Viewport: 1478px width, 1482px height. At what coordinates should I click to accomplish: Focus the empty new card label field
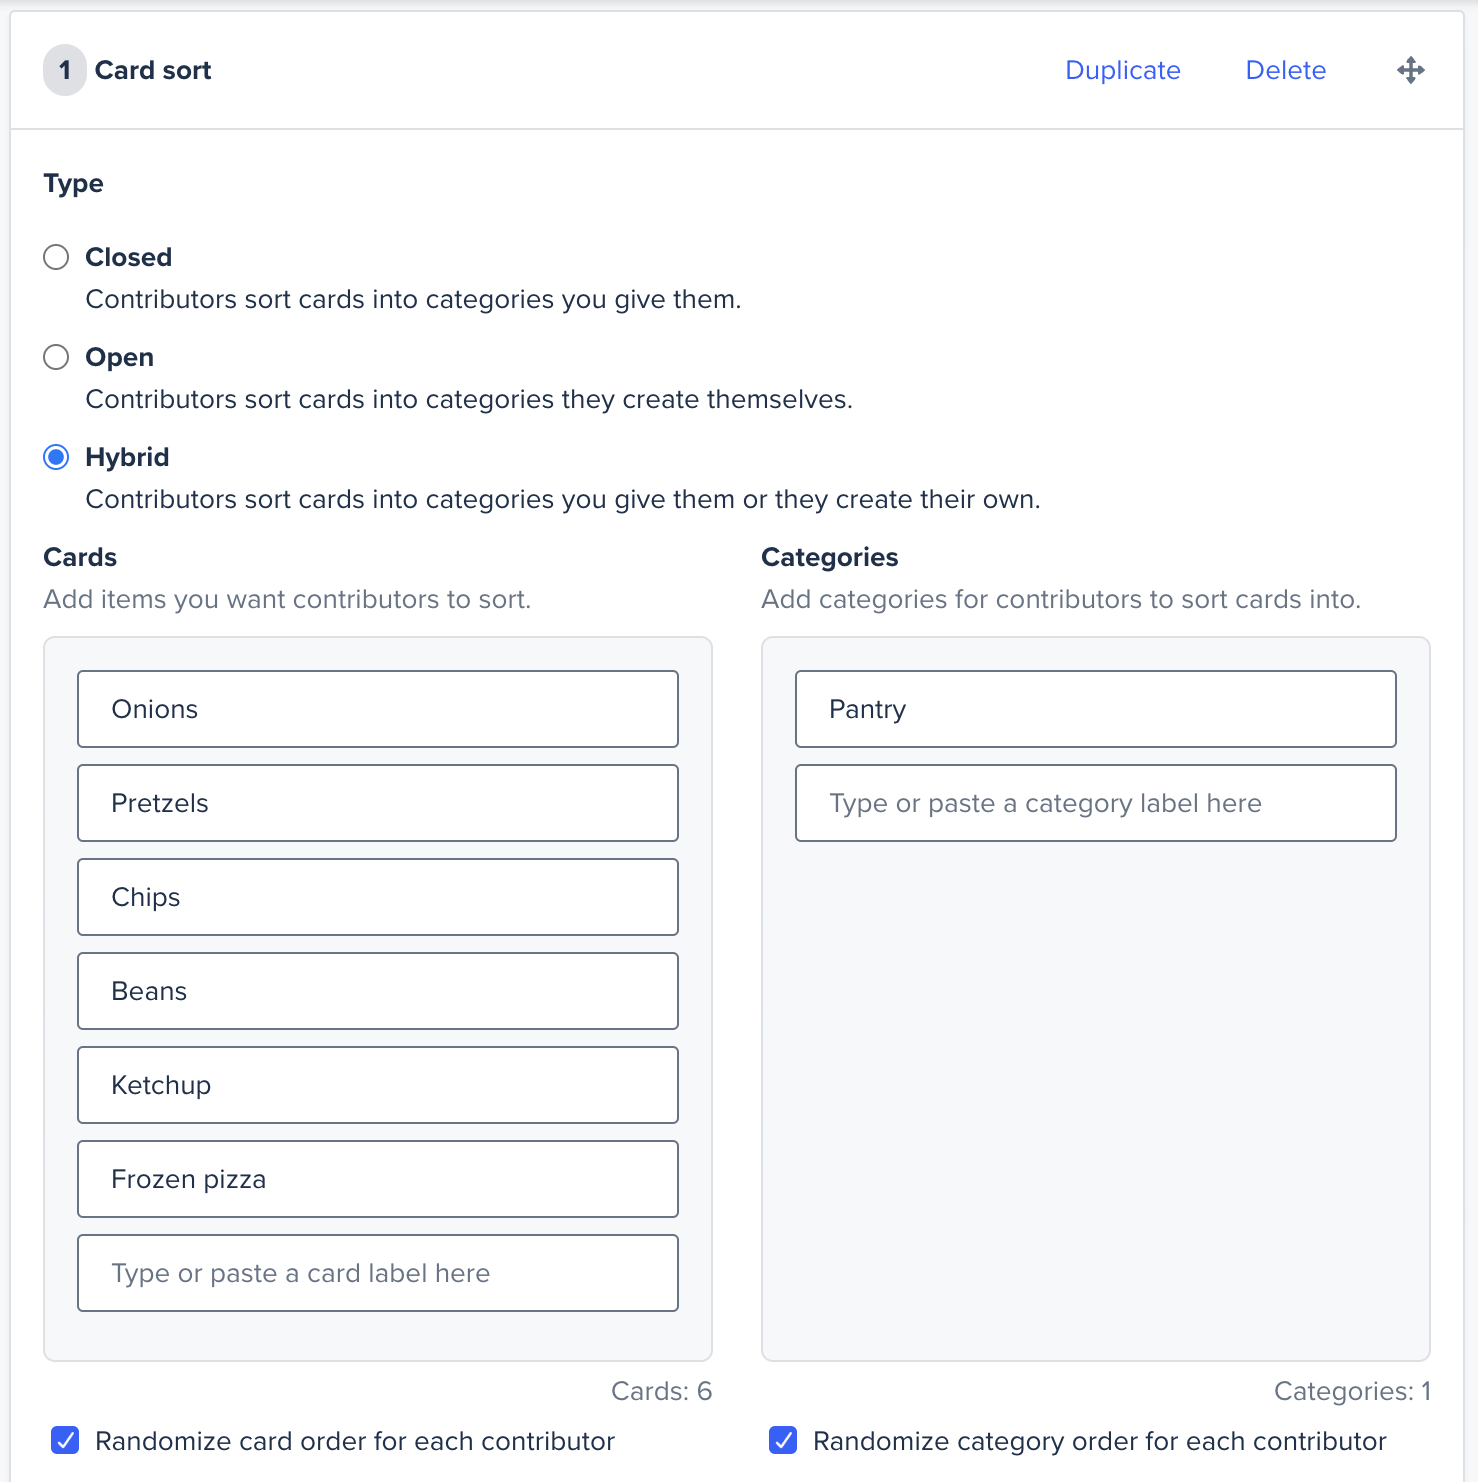378,1273
